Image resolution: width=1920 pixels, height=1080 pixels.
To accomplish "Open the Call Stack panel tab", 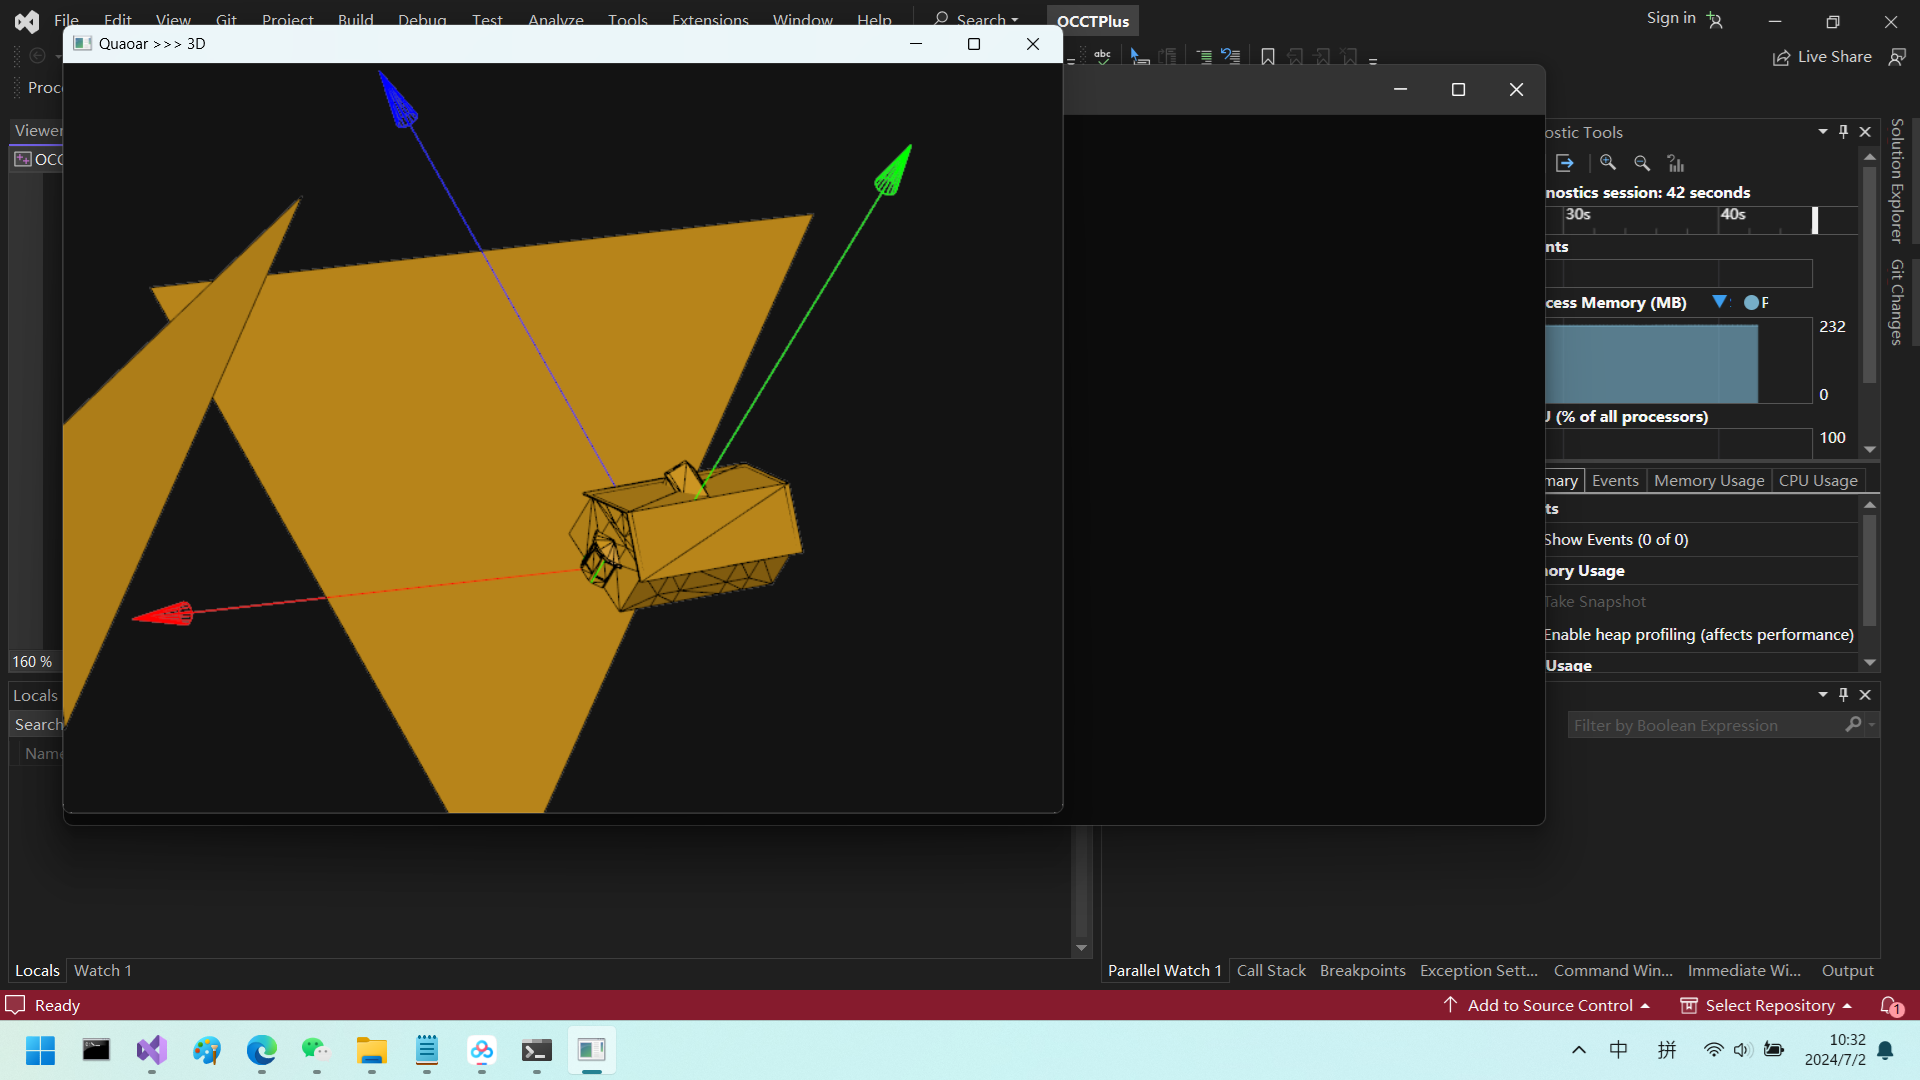I will point(1271,969).
